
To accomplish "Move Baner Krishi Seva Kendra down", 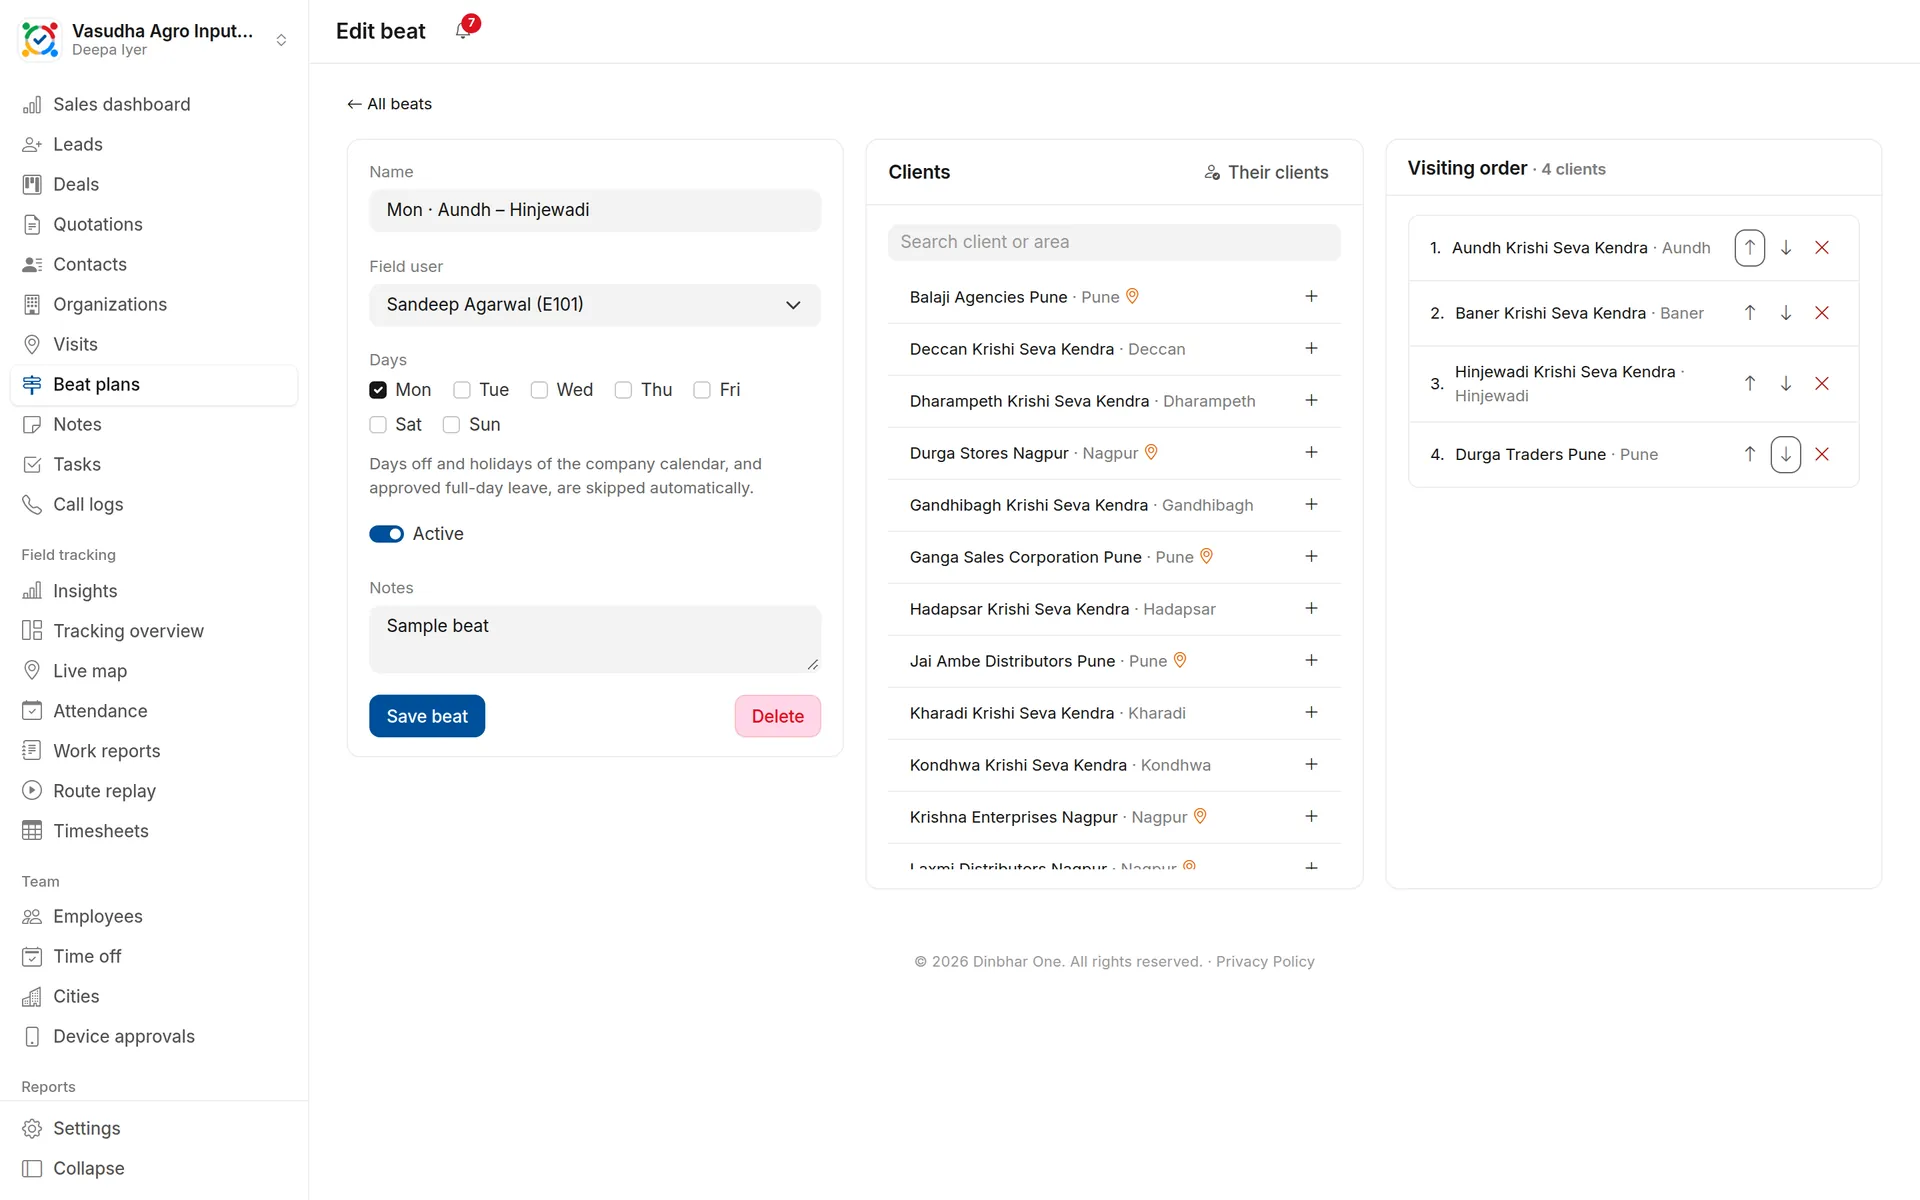I will [x=1785, y=313].
